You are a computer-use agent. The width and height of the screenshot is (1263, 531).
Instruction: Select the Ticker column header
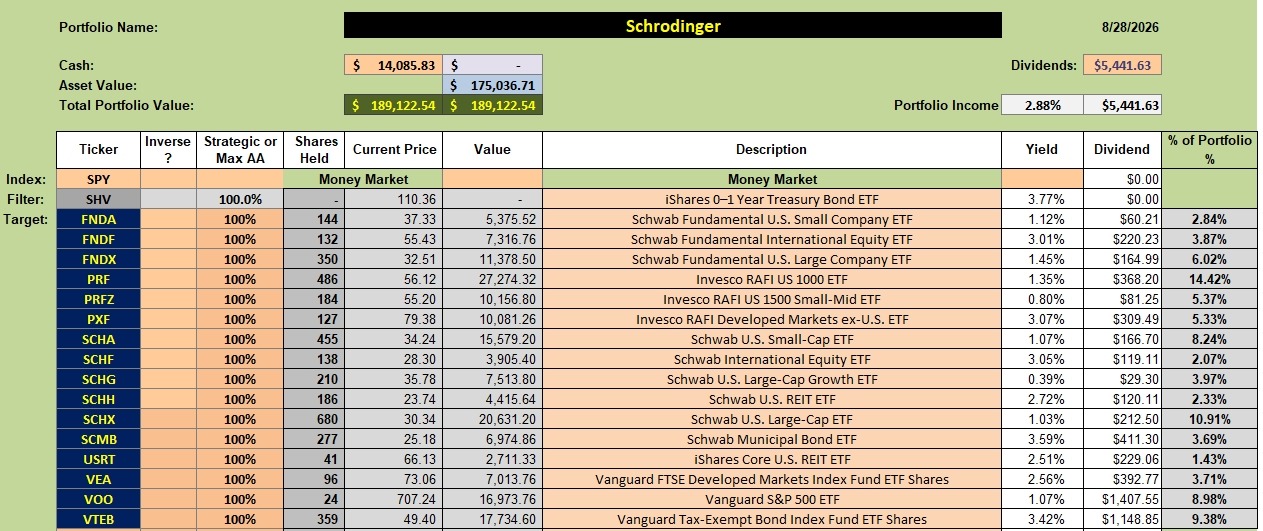tap(98, 149)
